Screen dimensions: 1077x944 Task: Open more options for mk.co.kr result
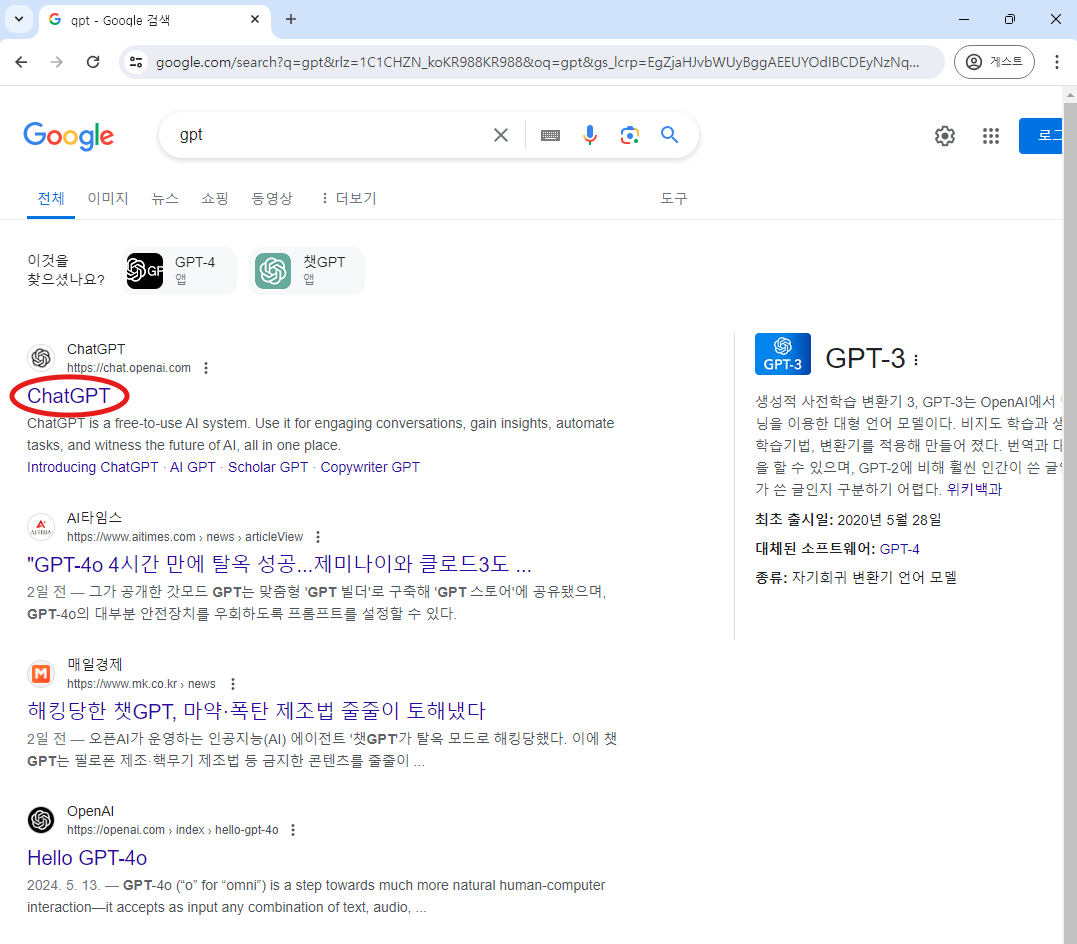(233, 684)
